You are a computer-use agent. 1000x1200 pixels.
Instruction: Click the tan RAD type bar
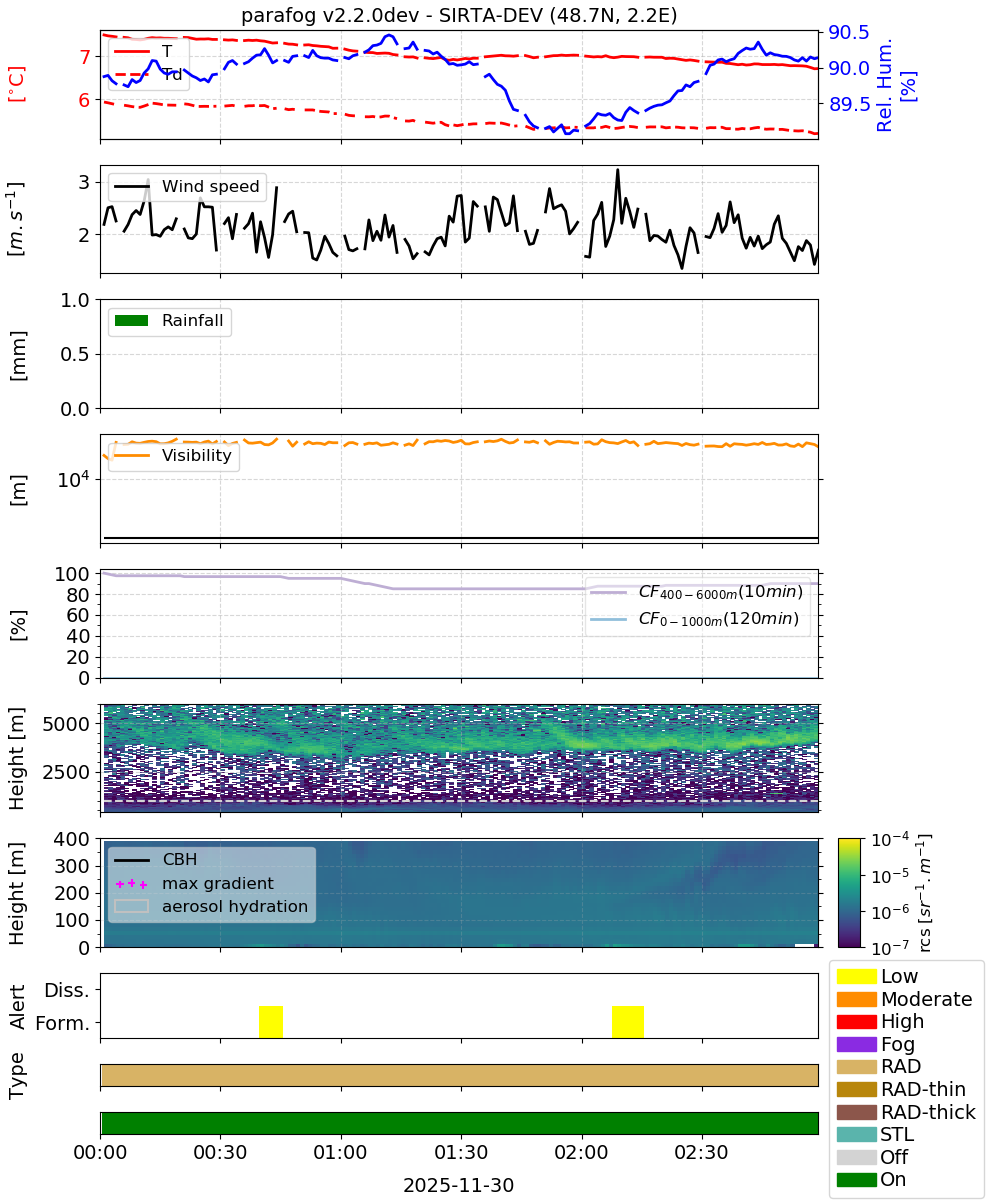460,1075
